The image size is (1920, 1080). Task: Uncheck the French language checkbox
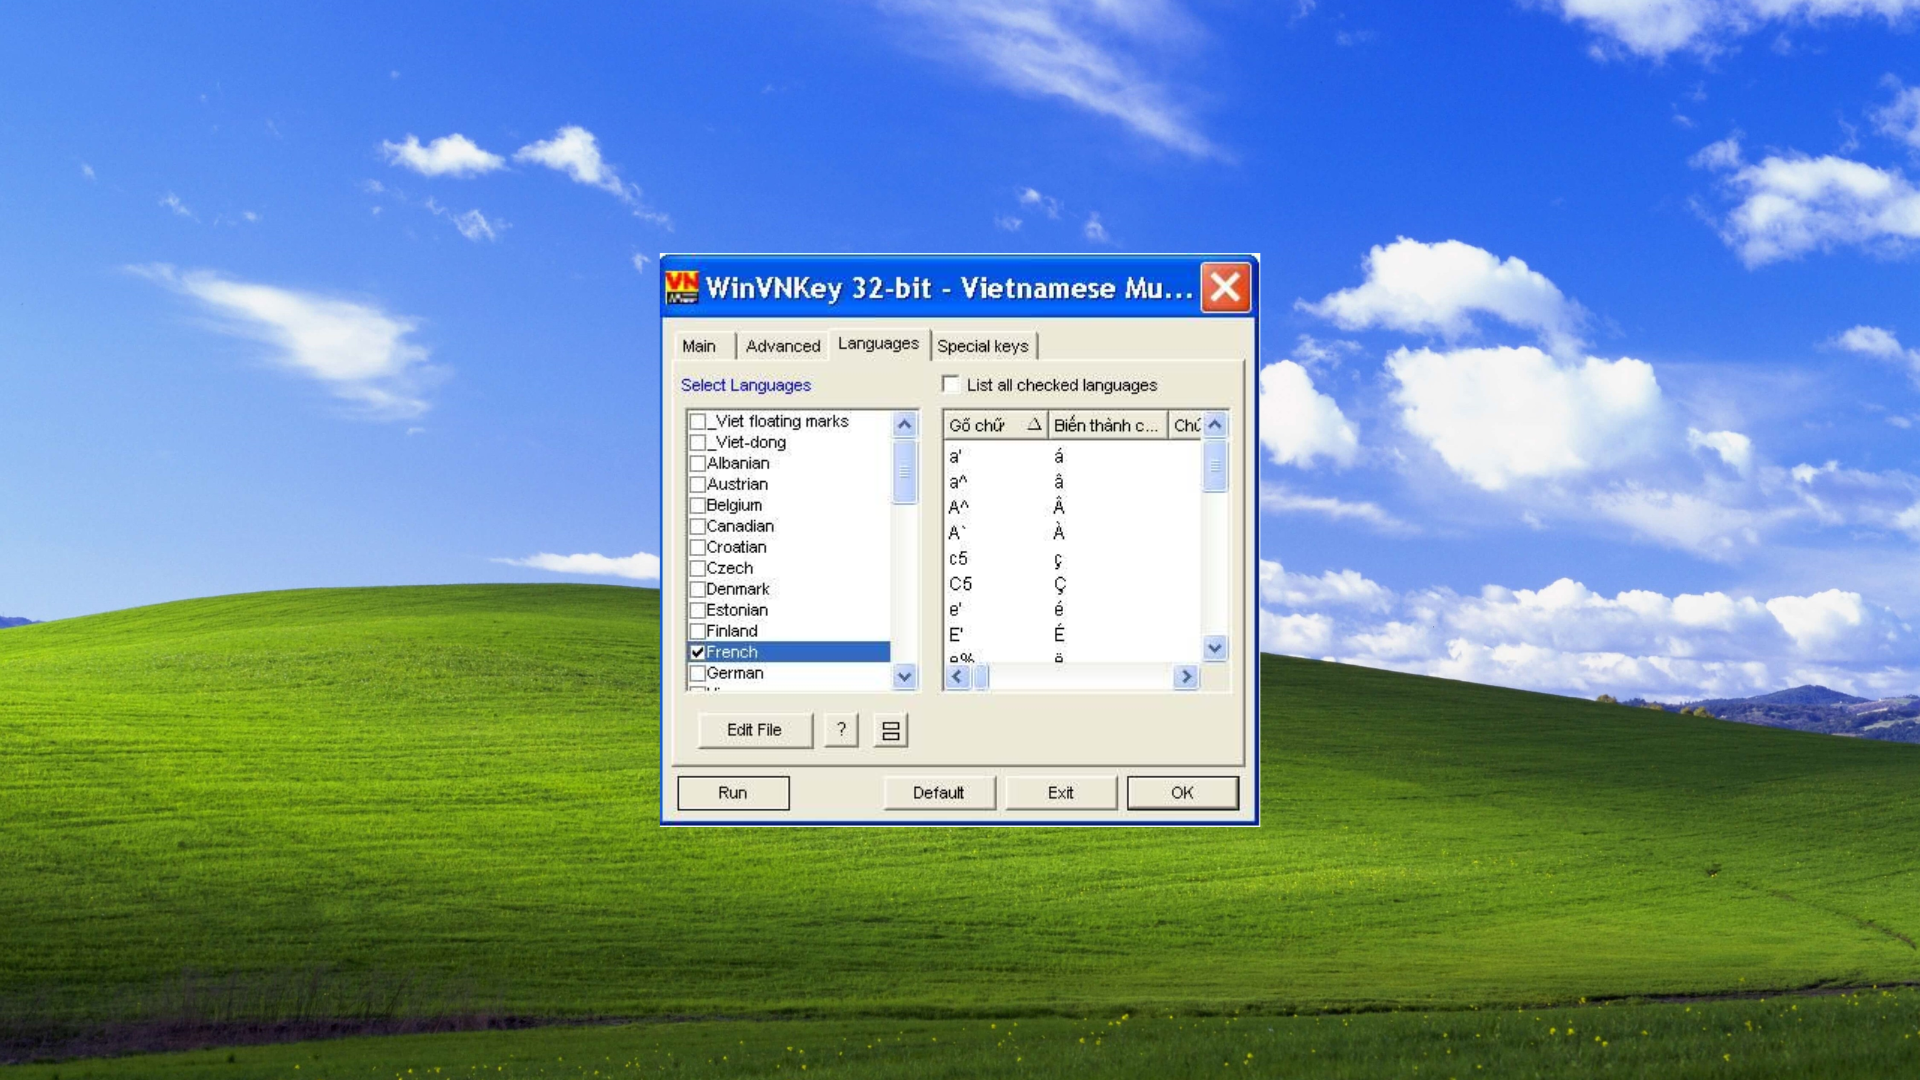(x=698, y=653)
